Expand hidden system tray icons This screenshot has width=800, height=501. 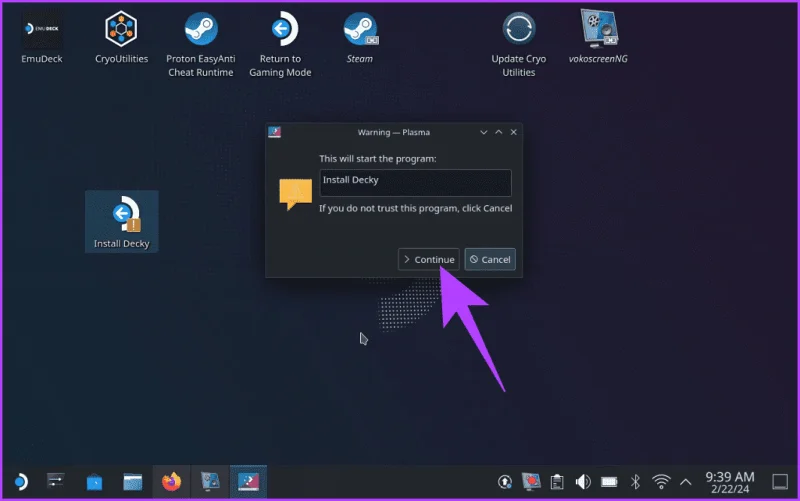[x=686, y=482]
